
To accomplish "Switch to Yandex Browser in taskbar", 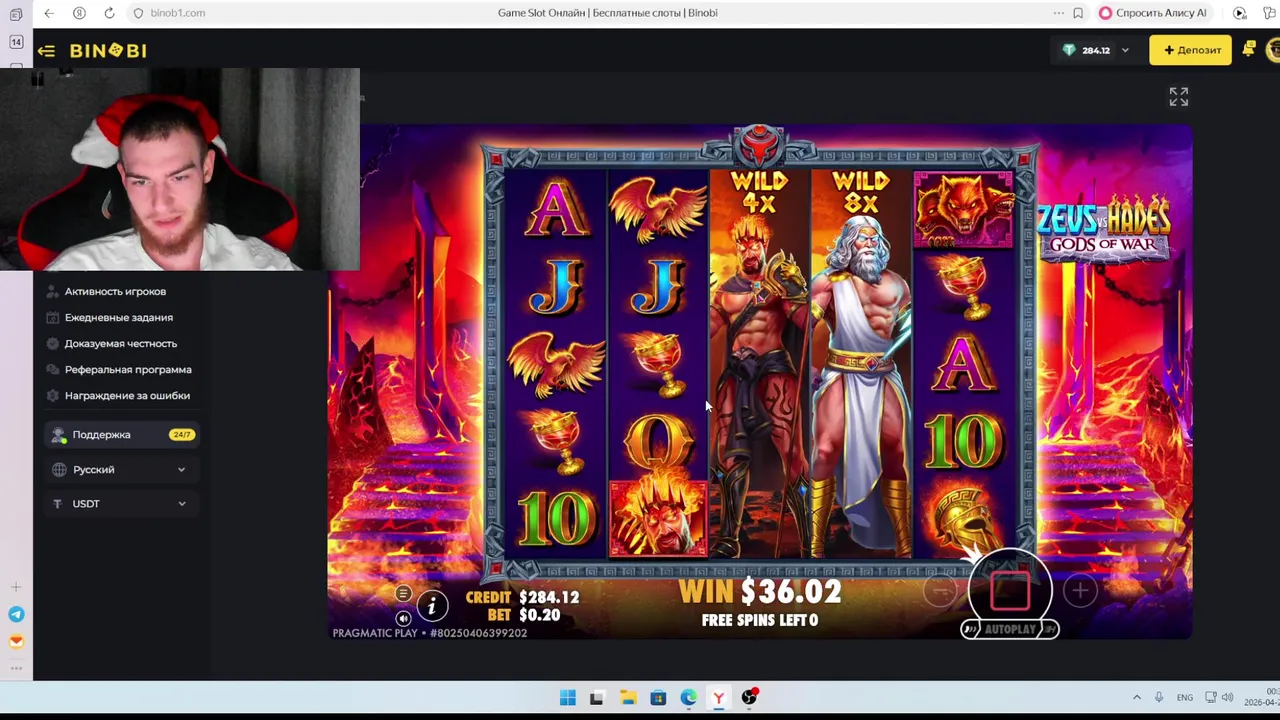I will pos(718,697).
